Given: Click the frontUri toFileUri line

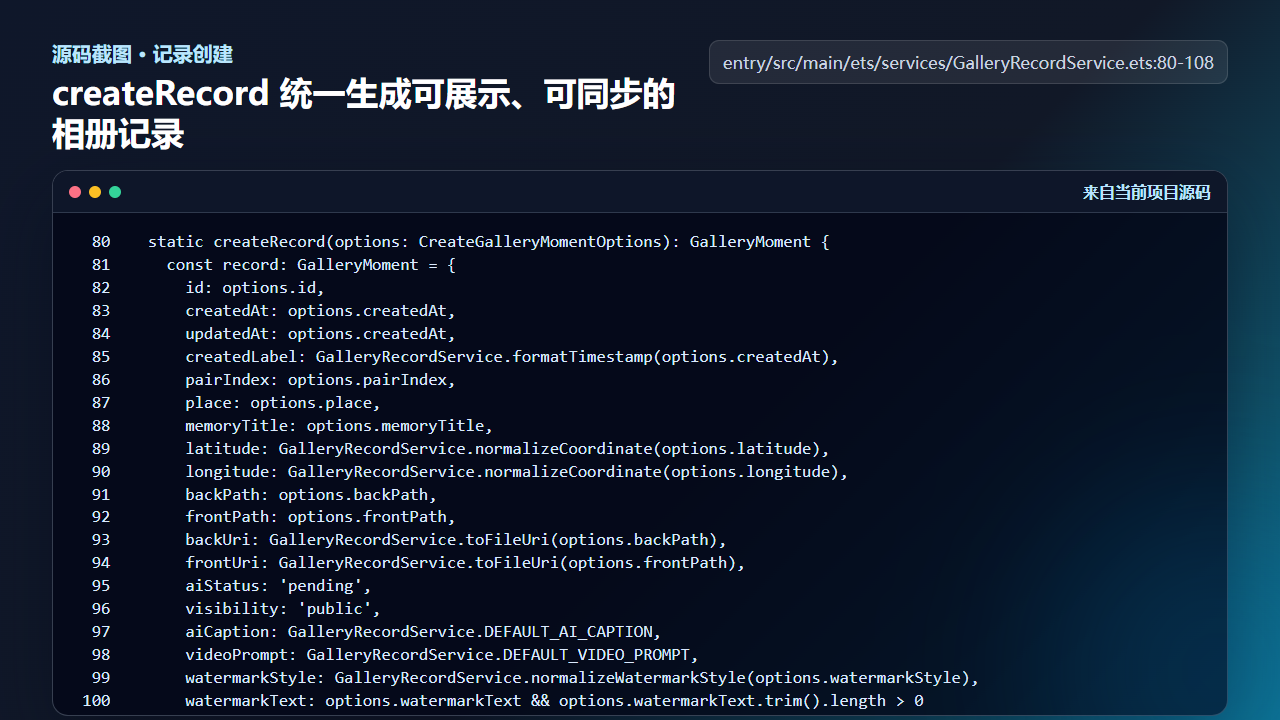Looking at the screenshot, I should click(465, 564).
